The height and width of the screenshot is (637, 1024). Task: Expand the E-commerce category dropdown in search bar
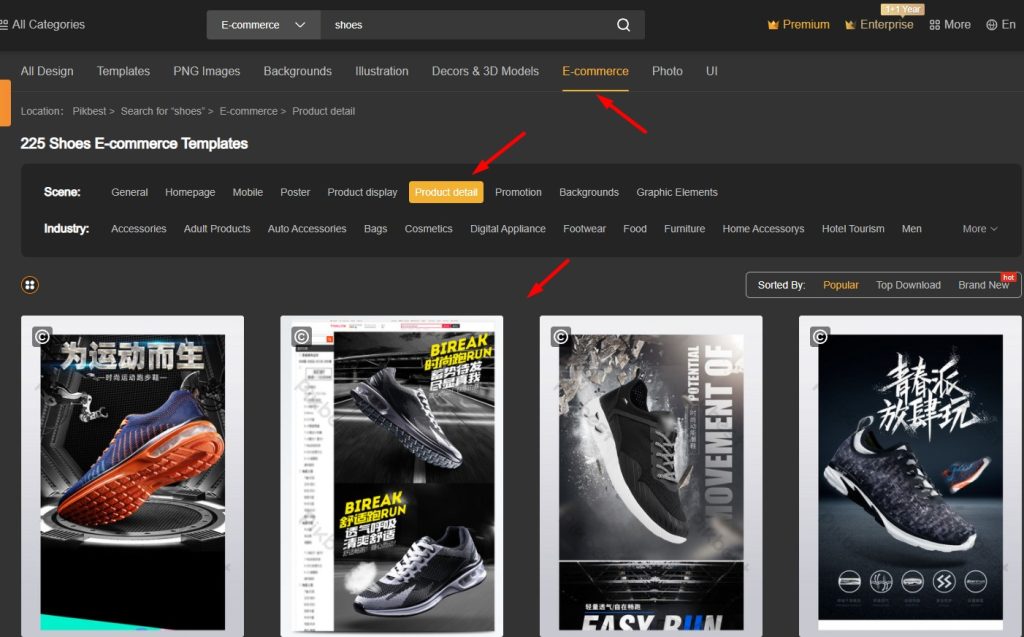coord(263,24)
